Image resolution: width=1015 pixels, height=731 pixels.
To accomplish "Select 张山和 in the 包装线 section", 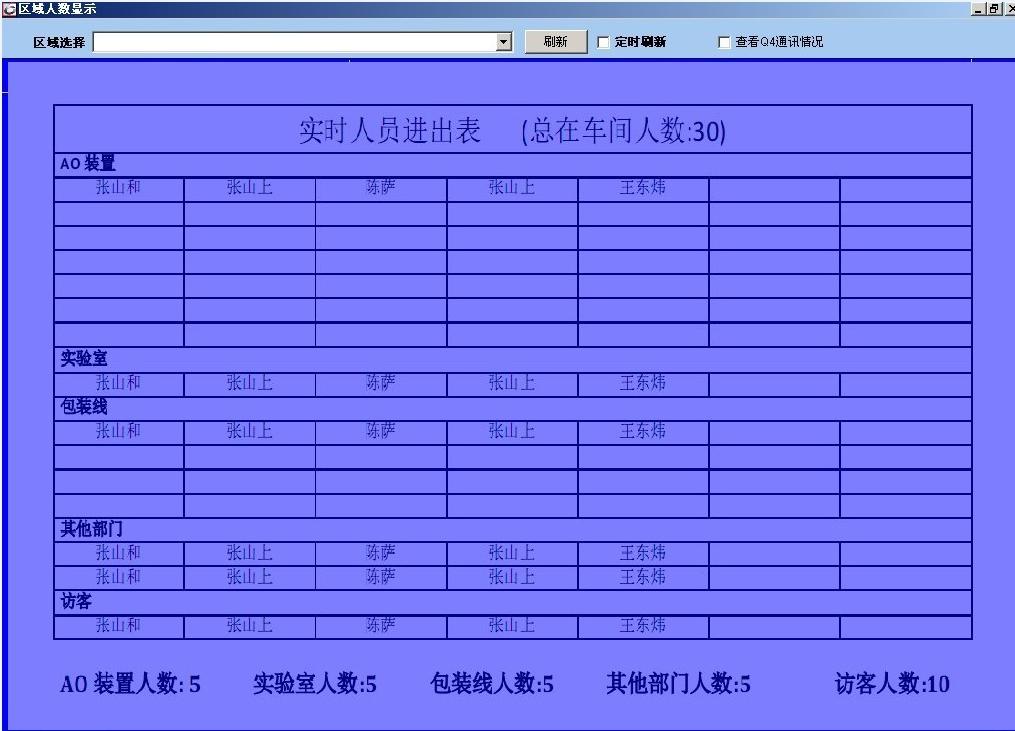I will (x=118, y=431).
